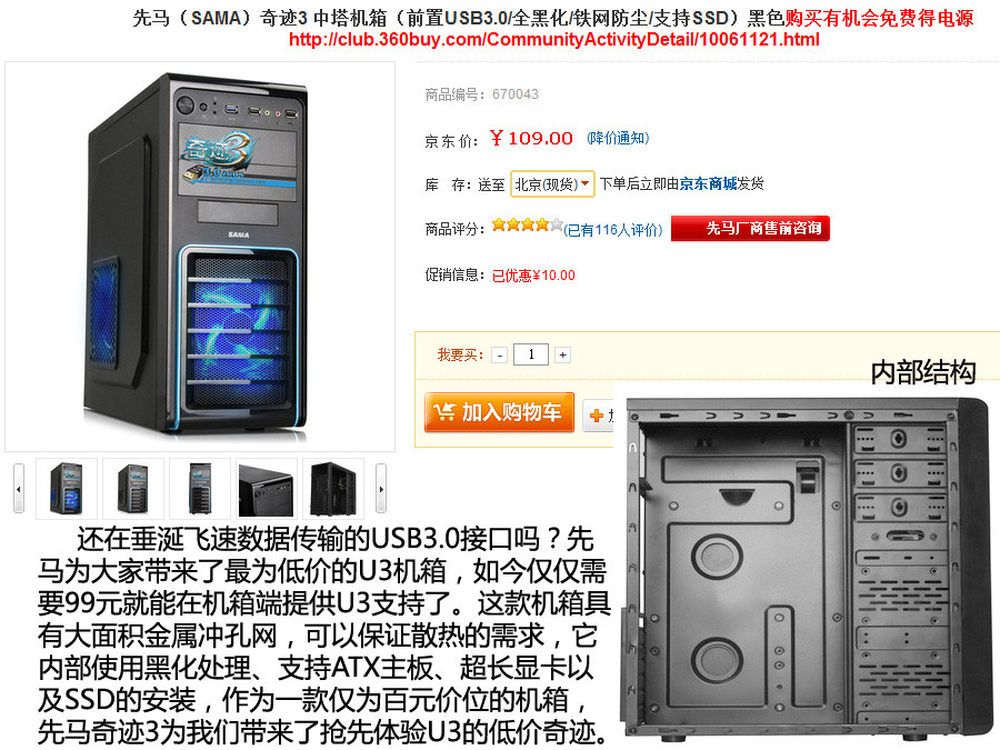
Task: Select second product thumbnail
Action: 133,489
